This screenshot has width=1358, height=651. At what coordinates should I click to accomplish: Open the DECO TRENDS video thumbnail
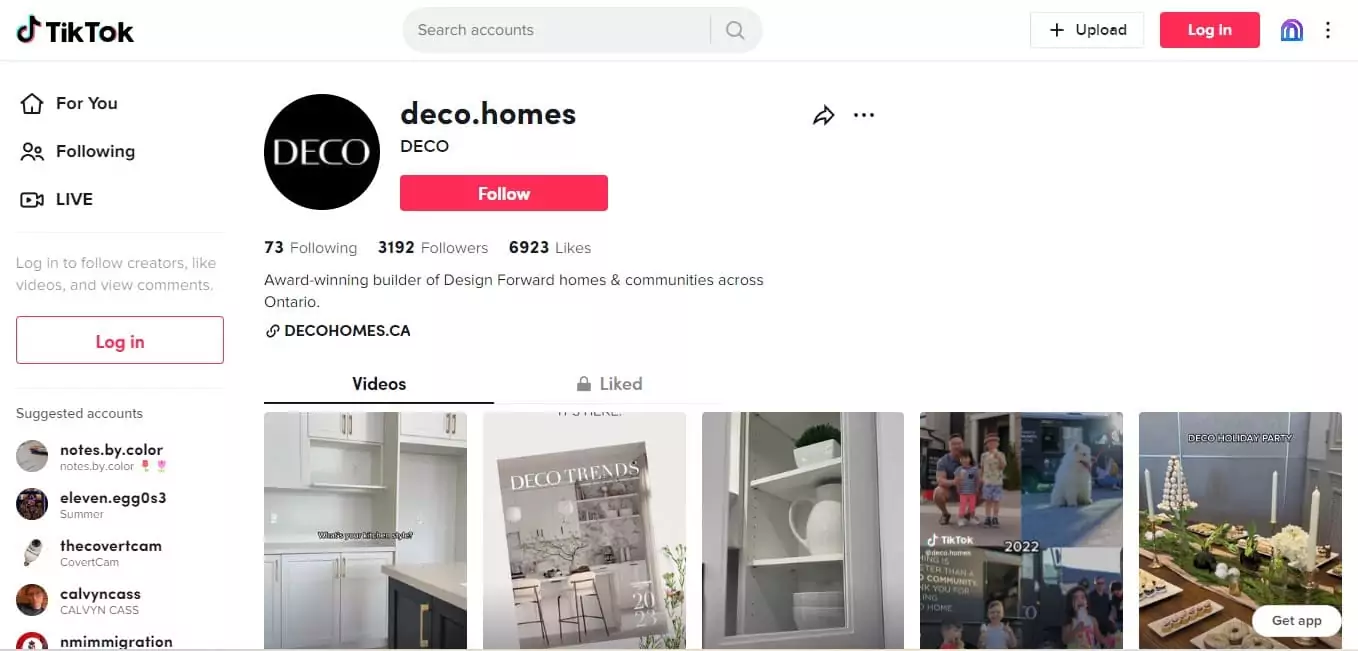click(584, 531)
